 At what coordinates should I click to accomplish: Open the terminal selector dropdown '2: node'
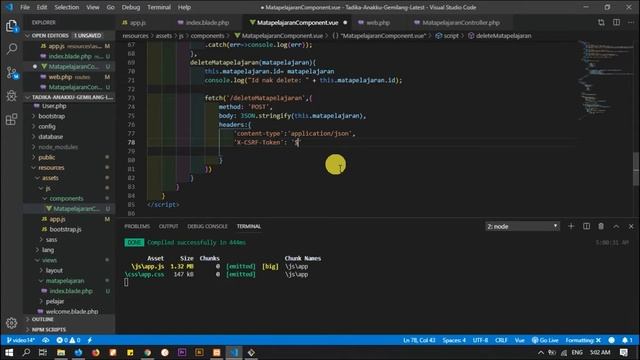(x=522, y=226)
